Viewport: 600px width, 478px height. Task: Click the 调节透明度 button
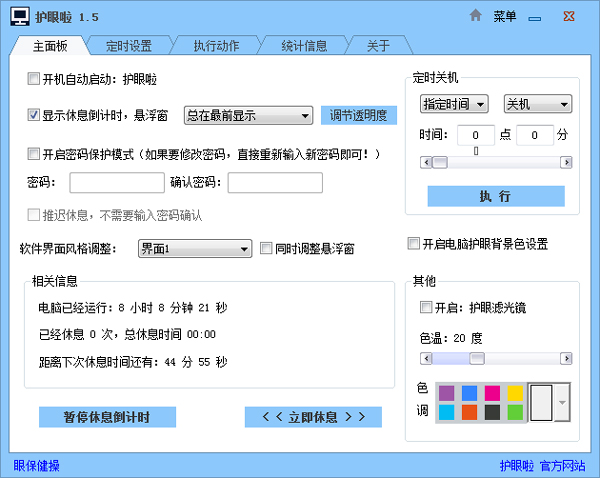(359, 115)
